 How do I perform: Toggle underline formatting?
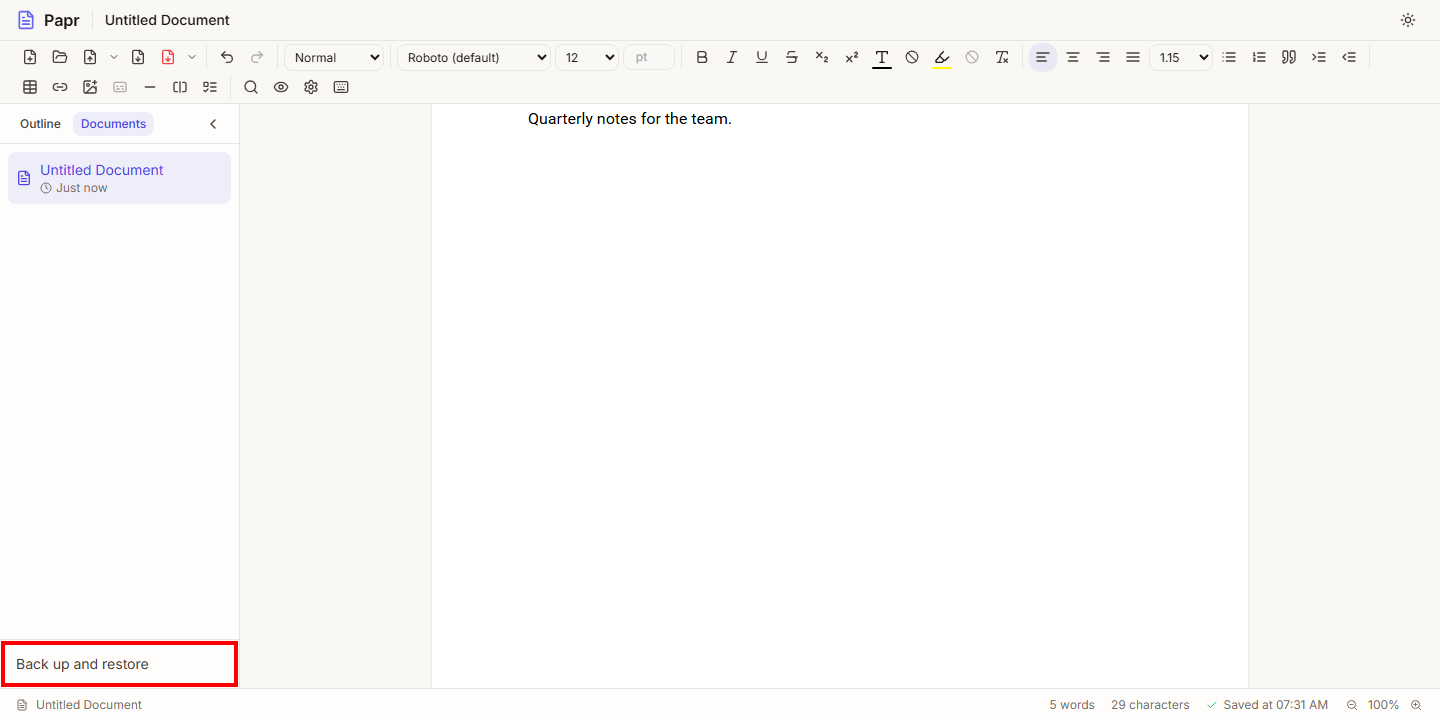pos(762,57)
